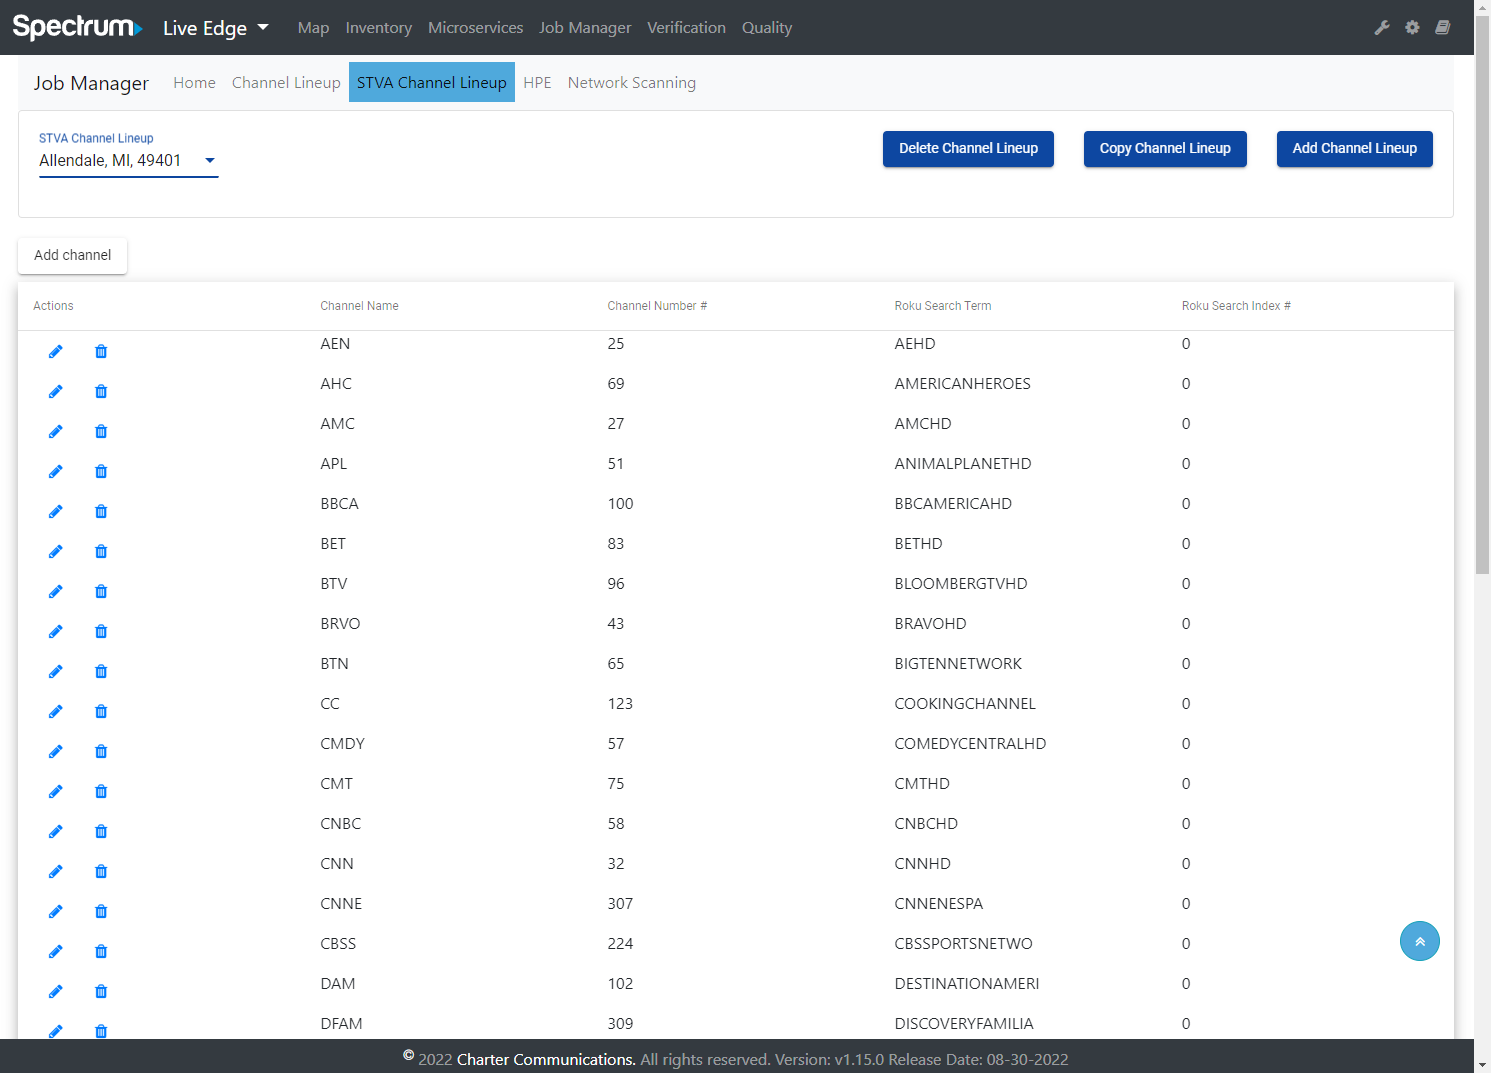Edit the APL channel row
The width and height of the screenshot is (1491, 1073).
(56, 471)
